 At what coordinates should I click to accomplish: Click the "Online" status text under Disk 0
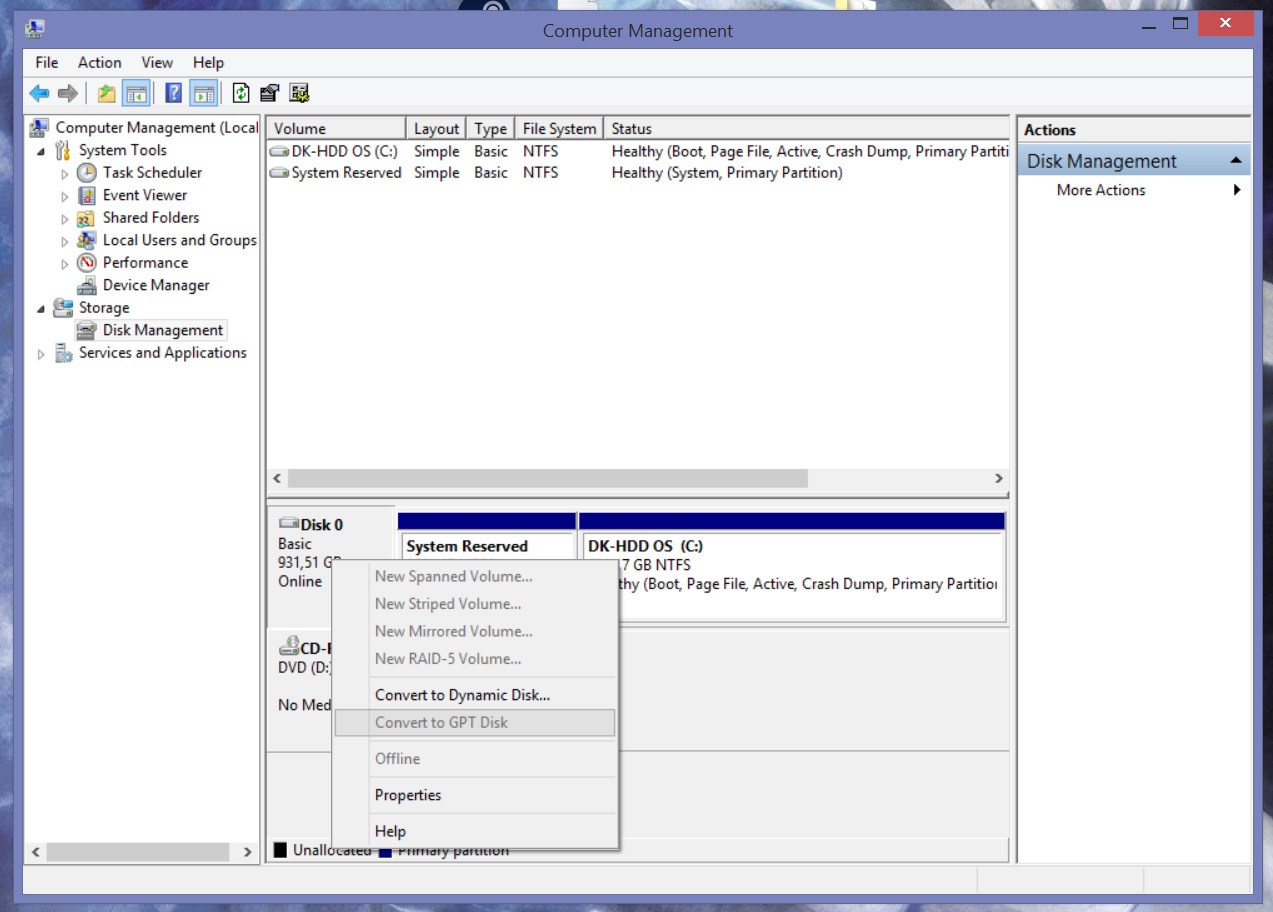[x=300, y=581]
